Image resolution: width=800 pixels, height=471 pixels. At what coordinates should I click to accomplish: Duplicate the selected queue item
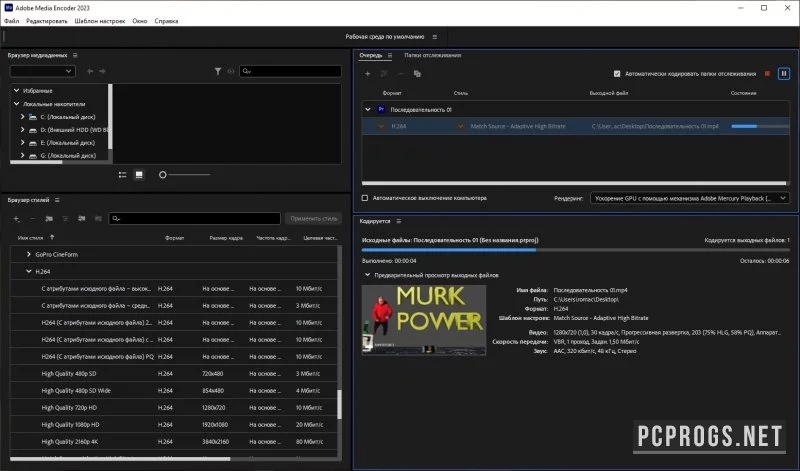pyautogui.click(x=417, y=74)
